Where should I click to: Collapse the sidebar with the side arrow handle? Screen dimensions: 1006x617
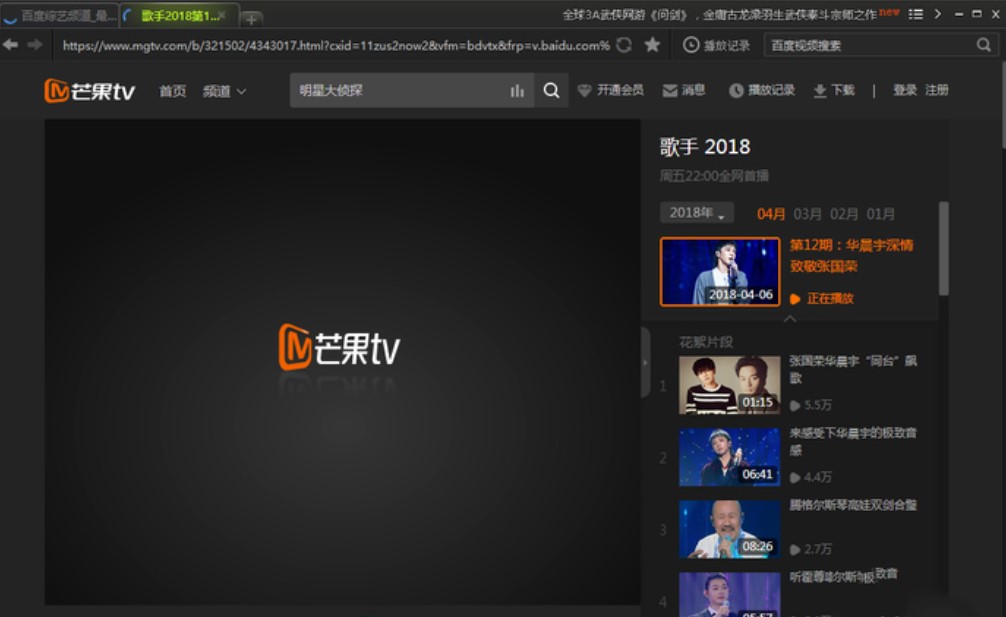tap(645, 362)
